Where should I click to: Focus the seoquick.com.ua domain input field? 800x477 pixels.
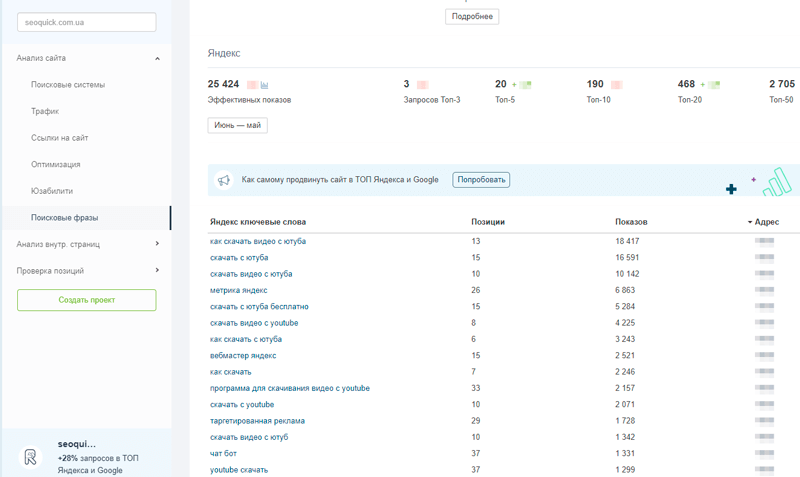(87, 22)
